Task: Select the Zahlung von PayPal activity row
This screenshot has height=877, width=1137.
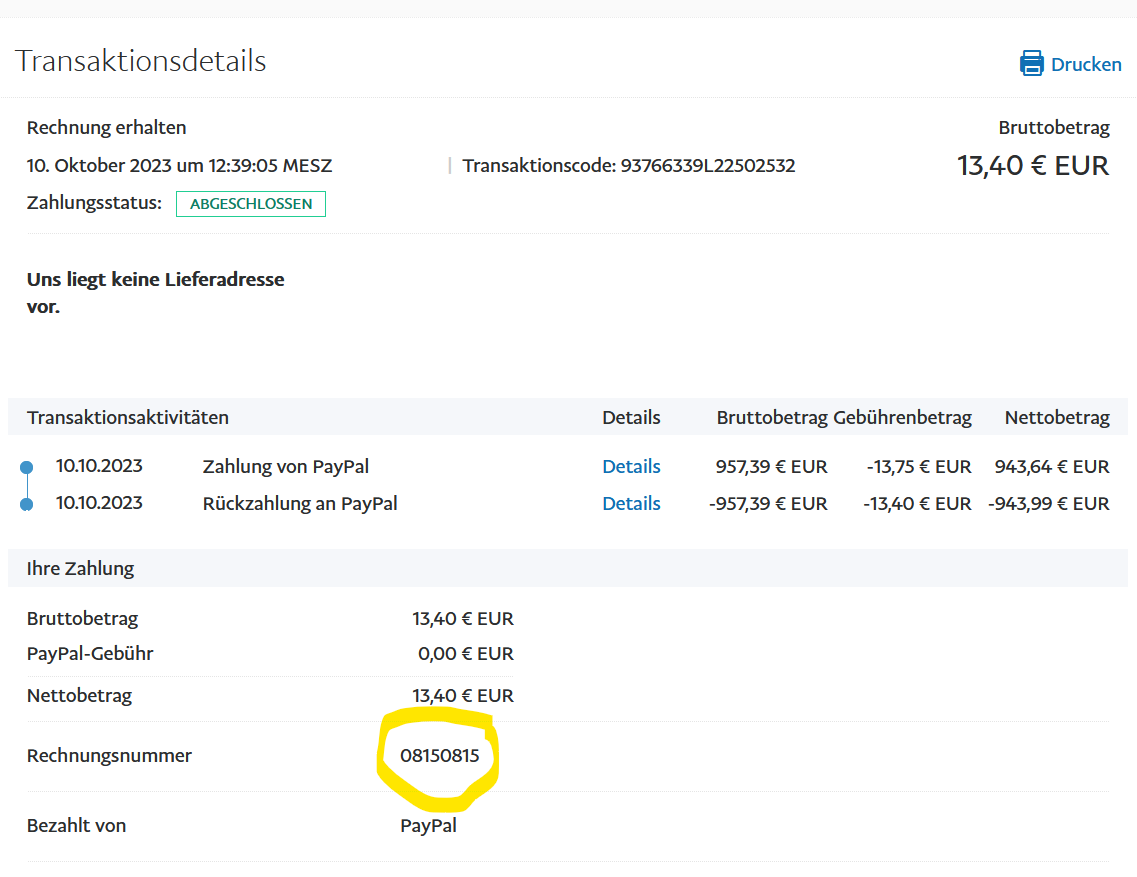Action: point(286,466)
